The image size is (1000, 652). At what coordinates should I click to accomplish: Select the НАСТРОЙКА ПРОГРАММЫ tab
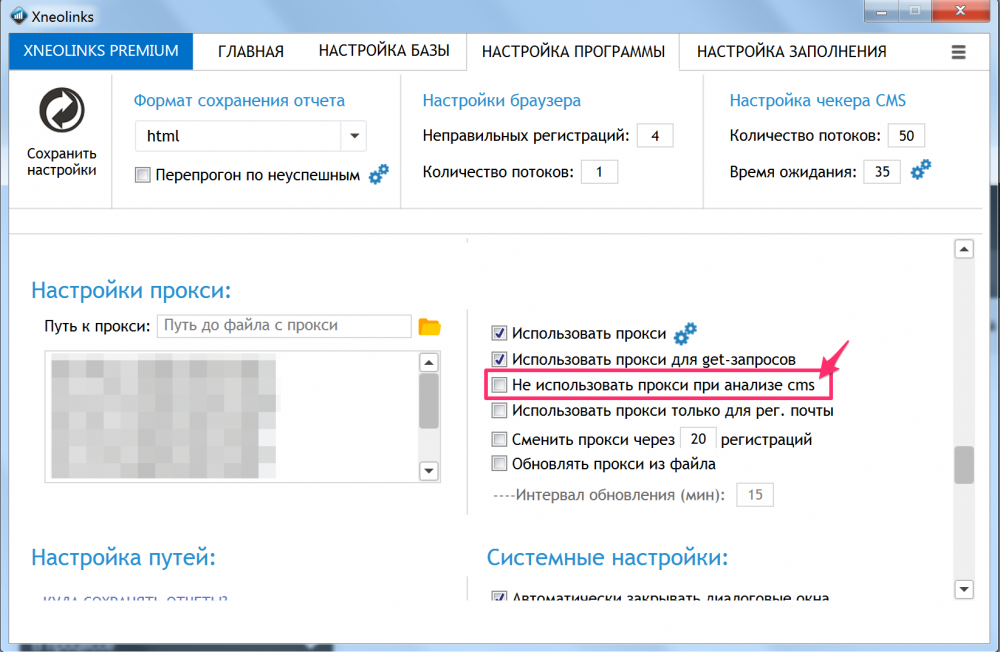573,52
